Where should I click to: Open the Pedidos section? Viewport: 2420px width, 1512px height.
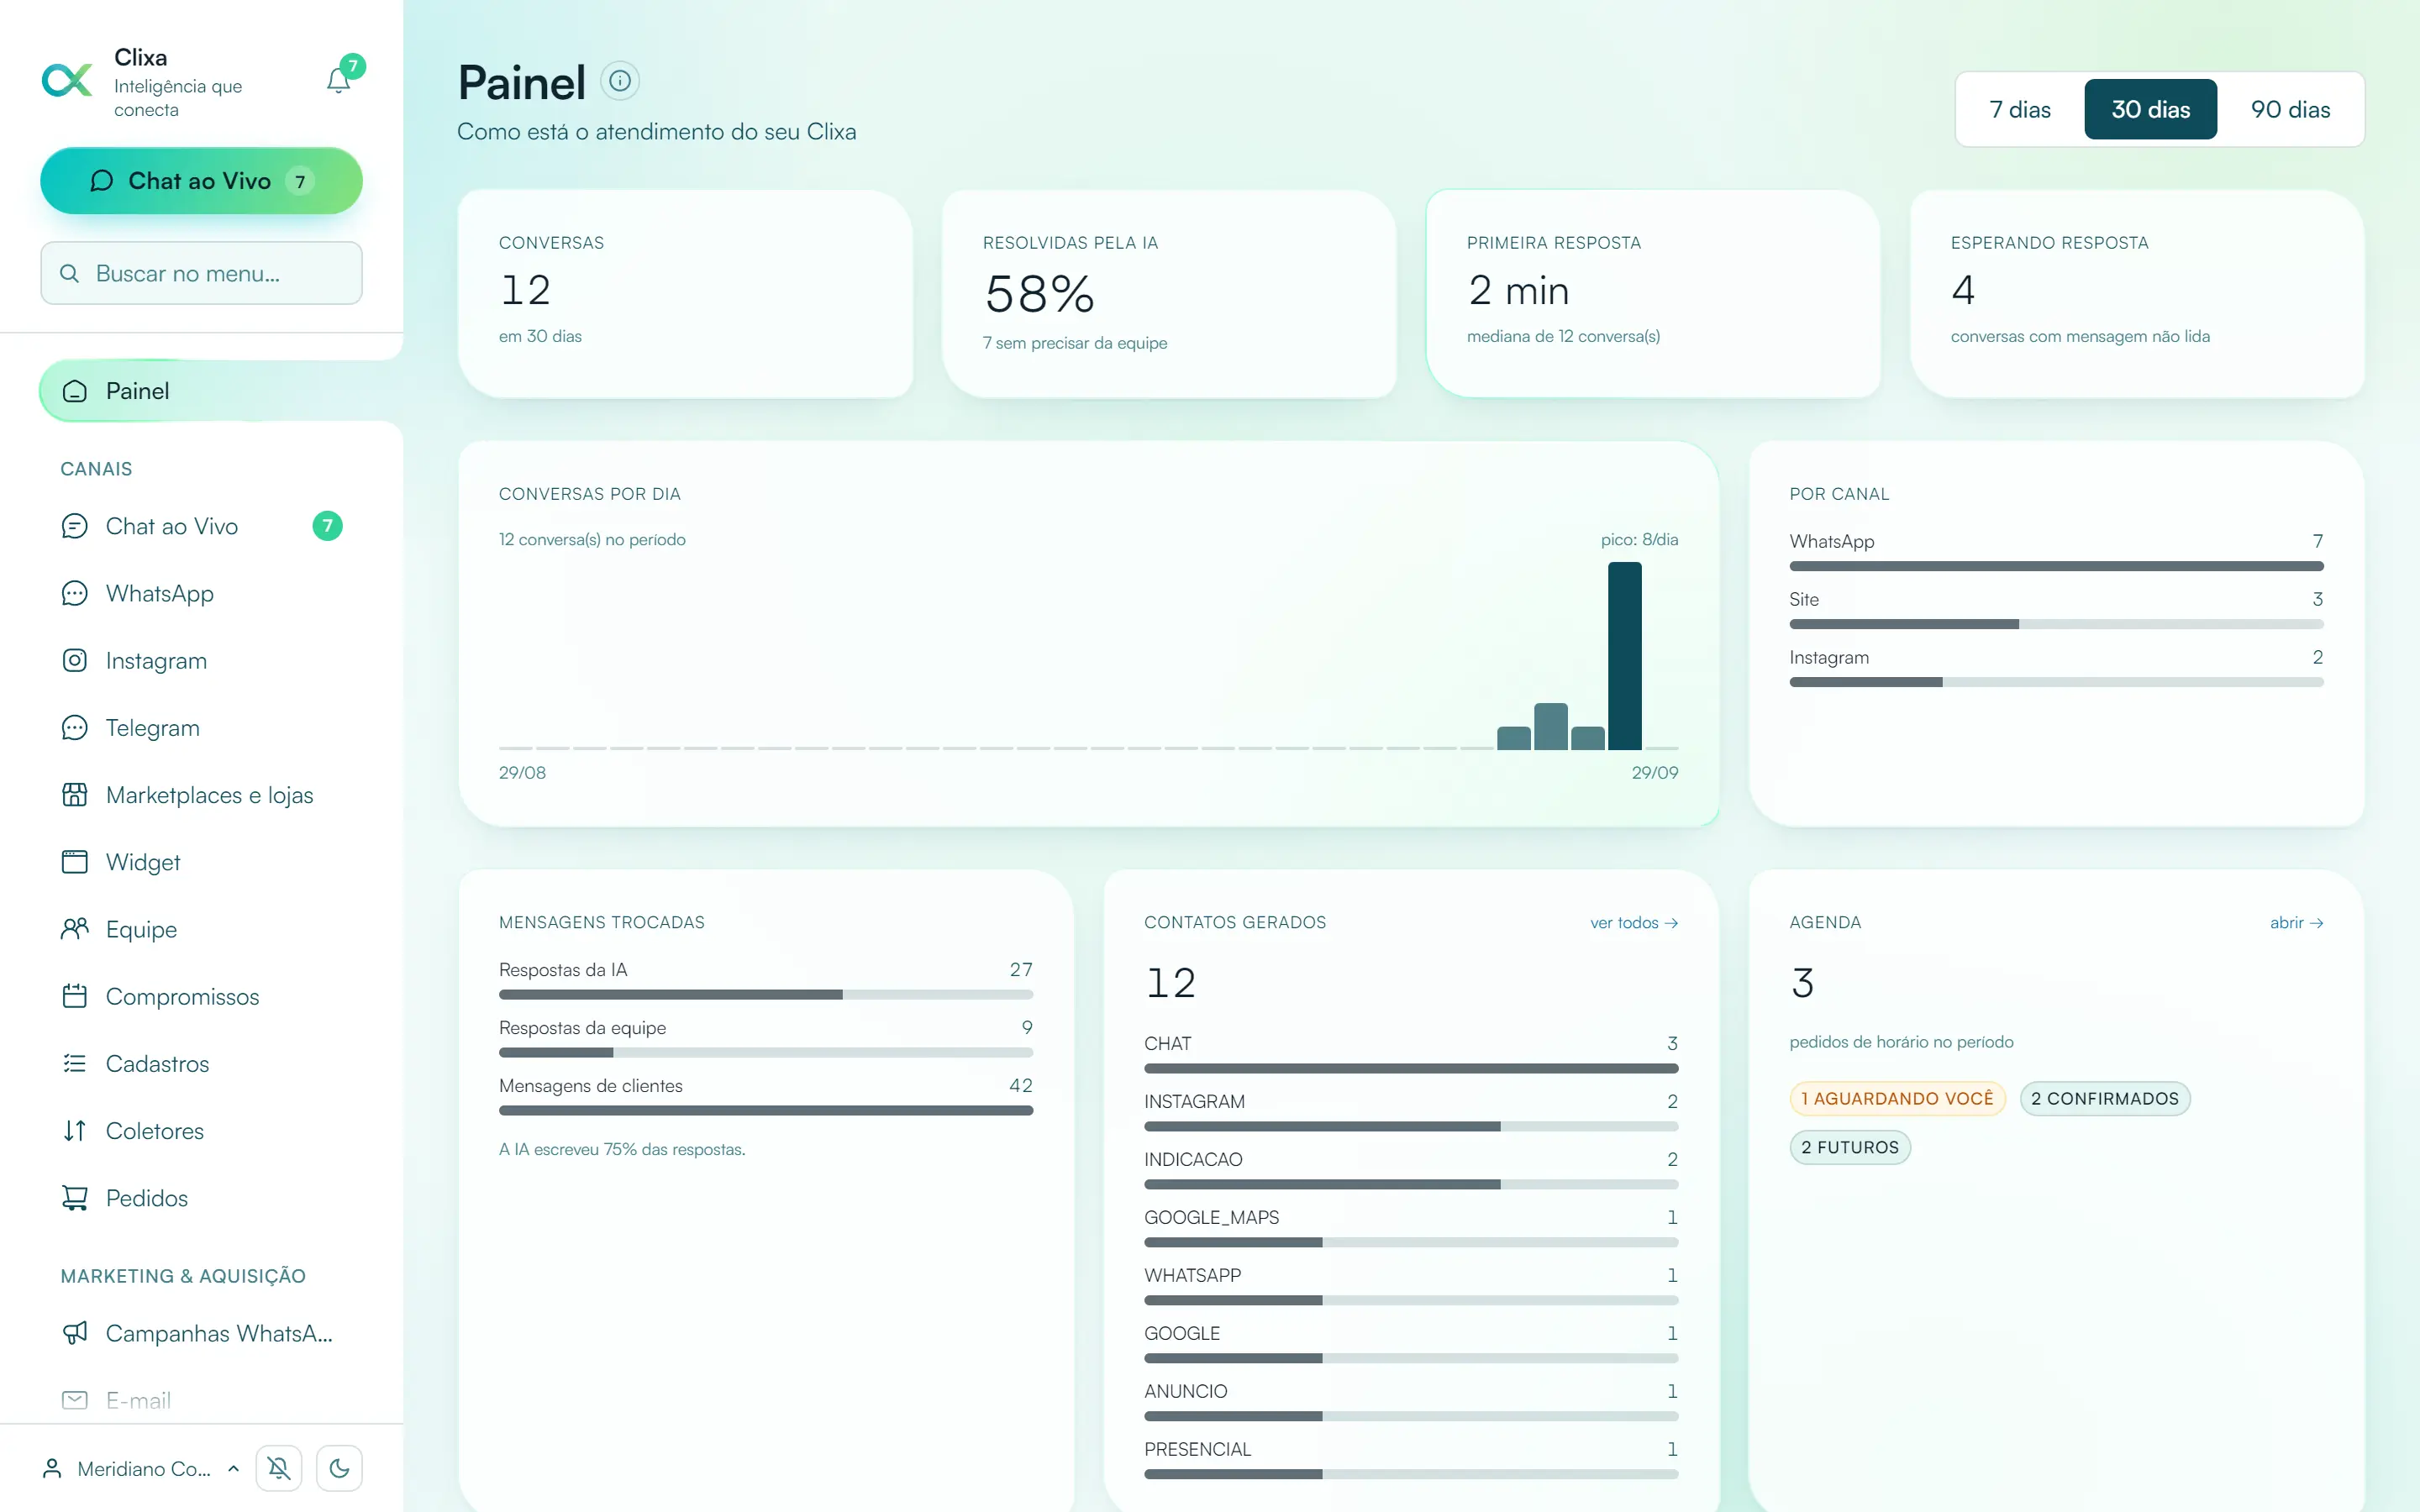201,1198
